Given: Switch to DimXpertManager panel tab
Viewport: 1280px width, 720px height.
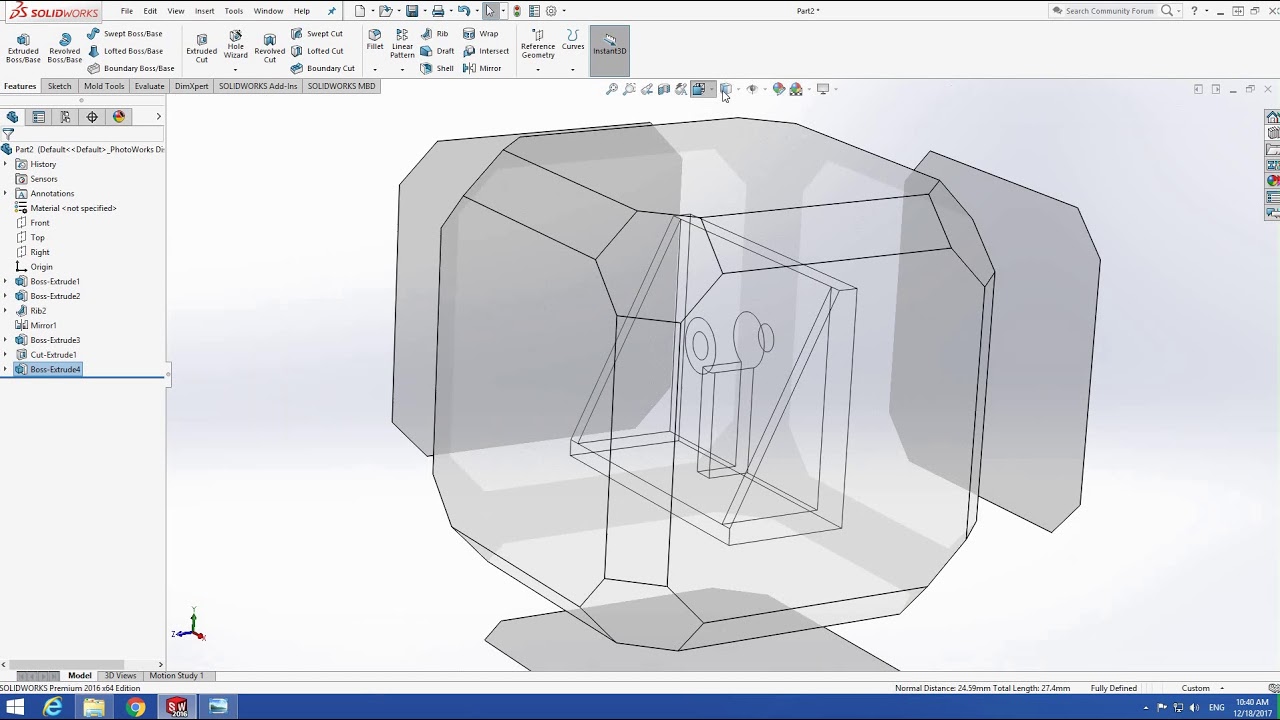Looking at the screenshot, I should (92, 117).
